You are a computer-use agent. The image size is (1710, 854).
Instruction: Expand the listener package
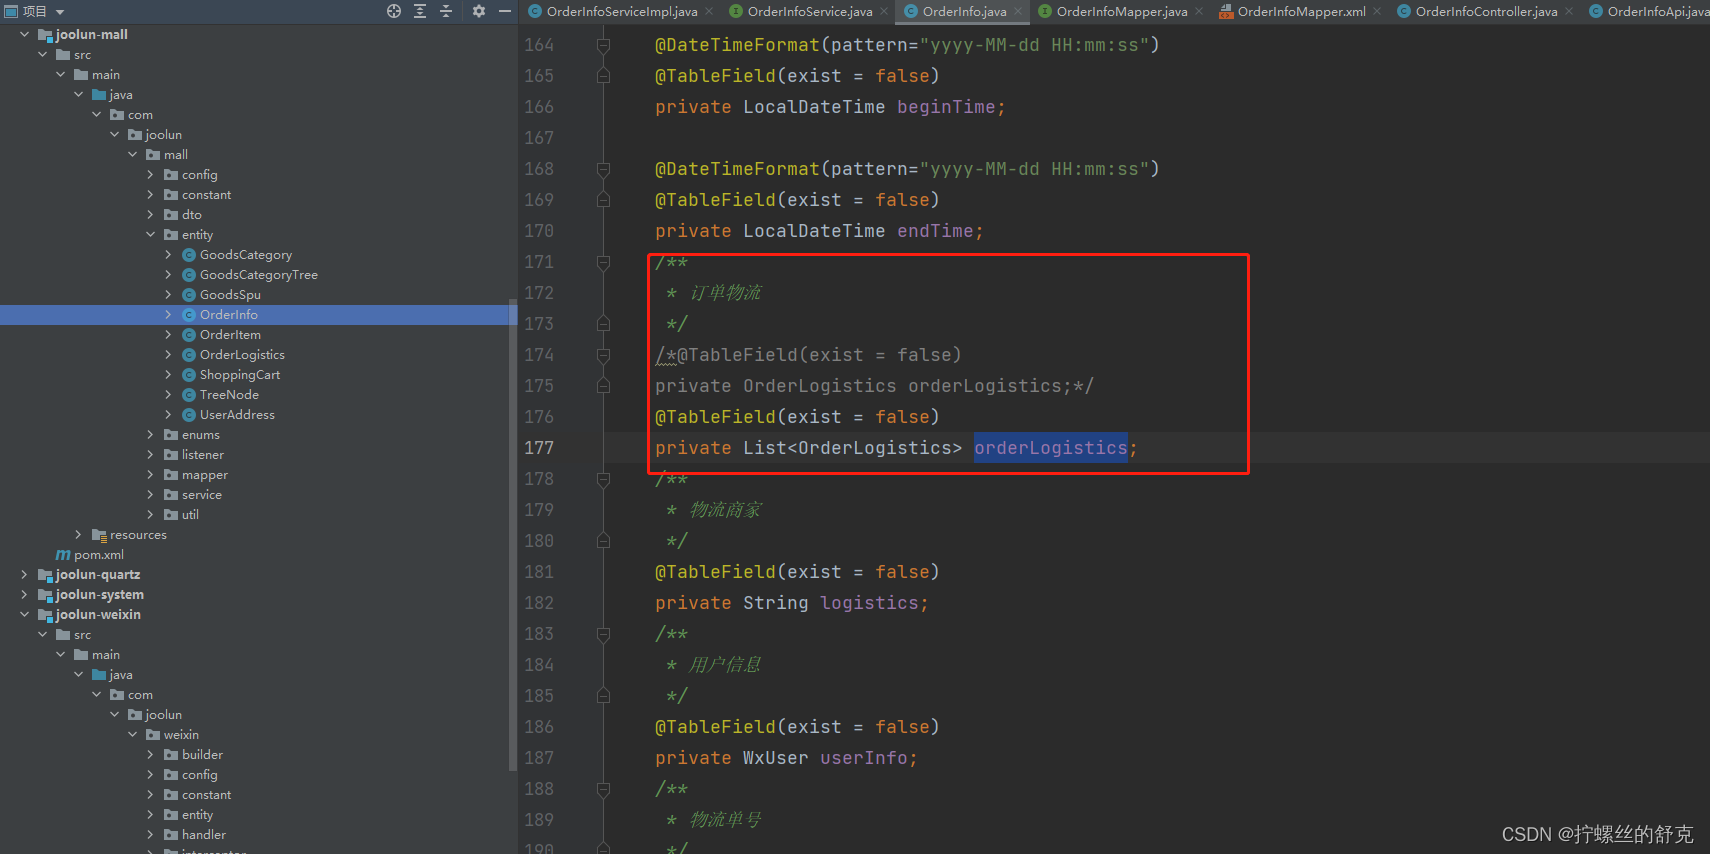pyautogui.click(x=151, y=455)
